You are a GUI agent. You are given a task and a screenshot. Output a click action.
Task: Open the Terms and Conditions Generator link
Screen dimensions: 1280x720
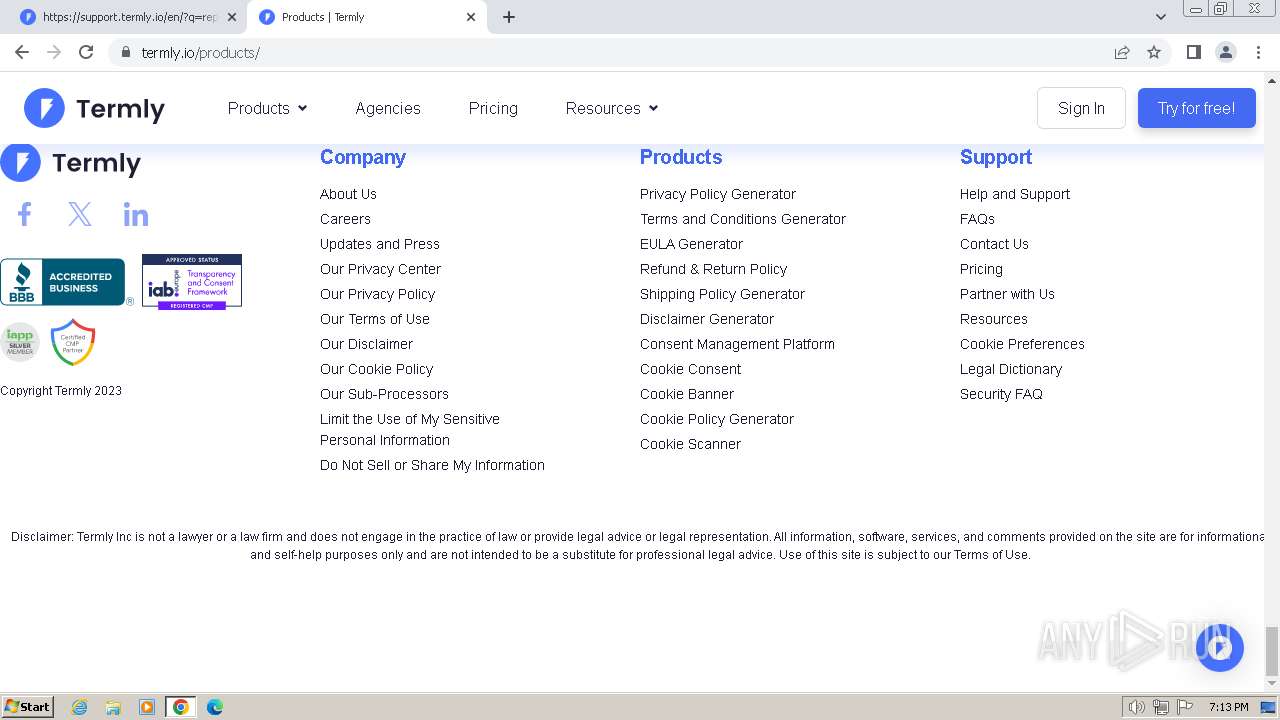[743, 219]
